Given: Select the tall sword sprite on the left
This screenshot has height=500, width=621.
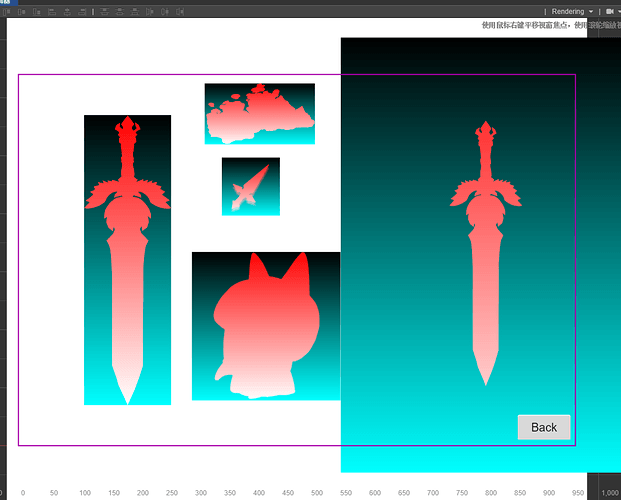Looking at the screenshot, I should (x=128, y=260).
